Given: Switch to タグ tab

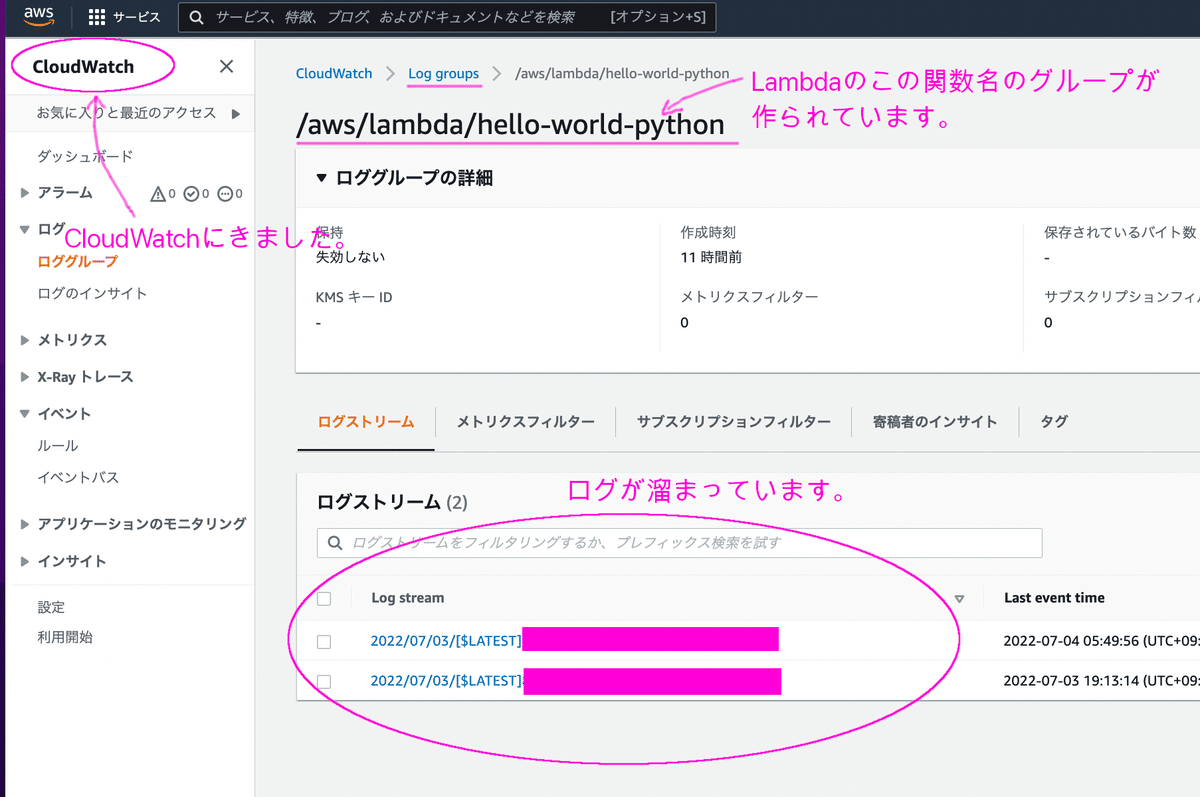Looking at the screenshot, I should pyautogui.click(x=1053, y=422).
